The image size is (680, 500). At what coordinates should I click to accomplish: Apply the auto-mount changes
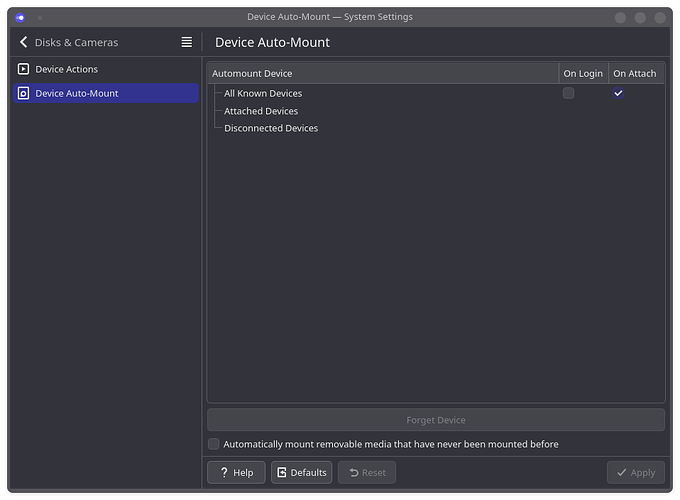click(x=636, y=472)
